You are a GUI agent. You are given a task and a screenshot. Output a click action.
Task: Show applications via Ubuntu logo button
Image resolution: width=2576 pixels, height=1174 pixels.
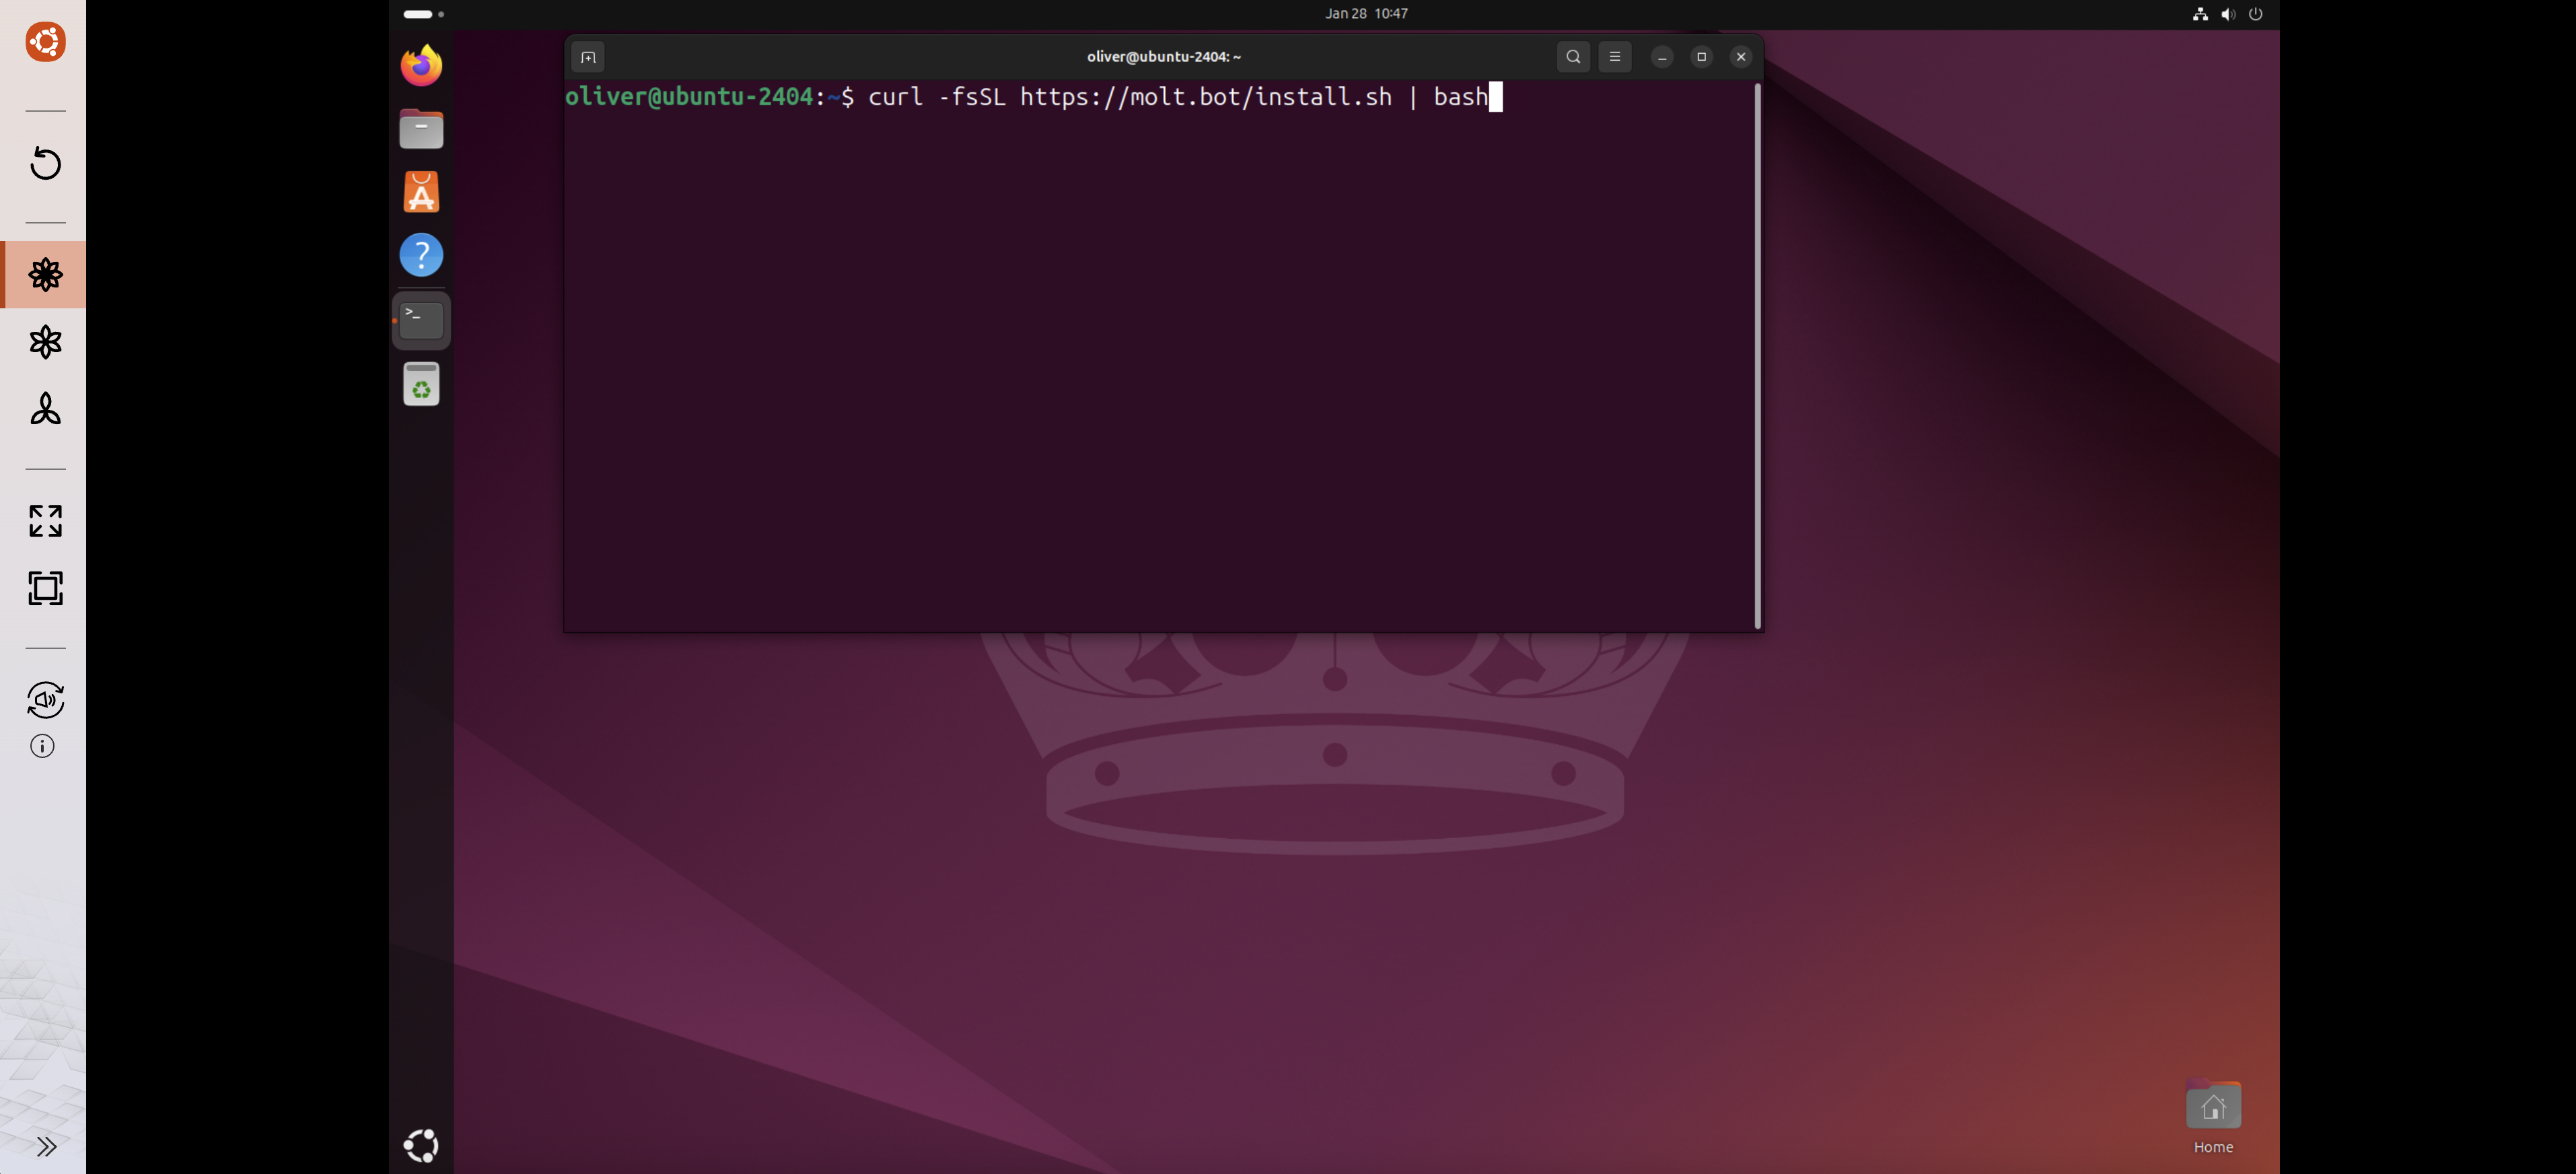pyautogui.click(x=421, y=1145)
